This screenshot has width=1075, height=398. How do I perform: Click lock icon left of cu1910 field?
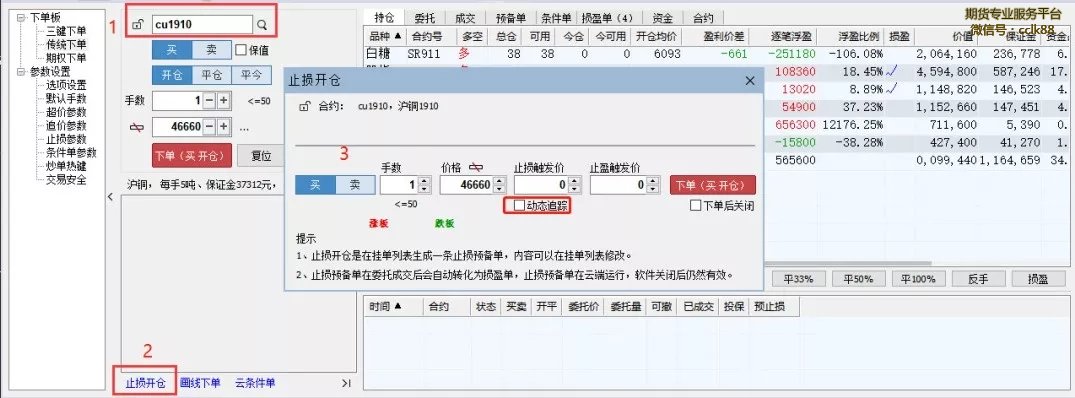point(137,25)
